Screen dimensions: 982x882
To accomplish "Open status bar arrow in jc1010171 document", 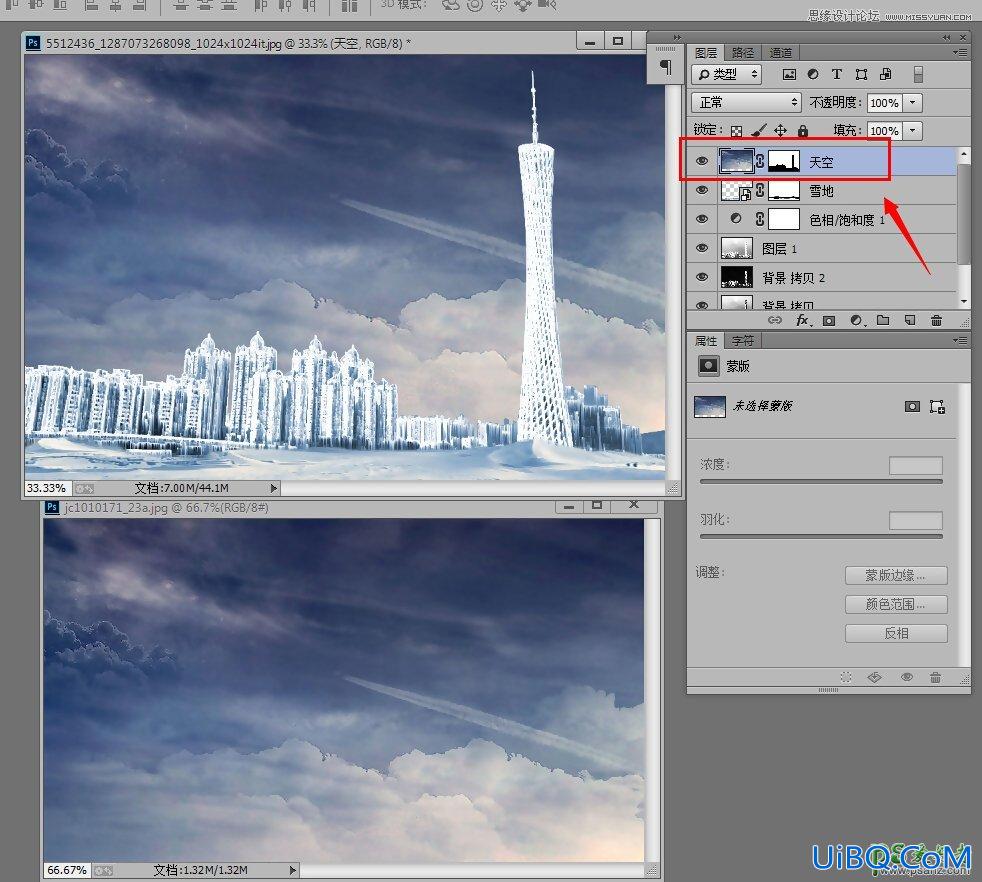I will 292,870.
